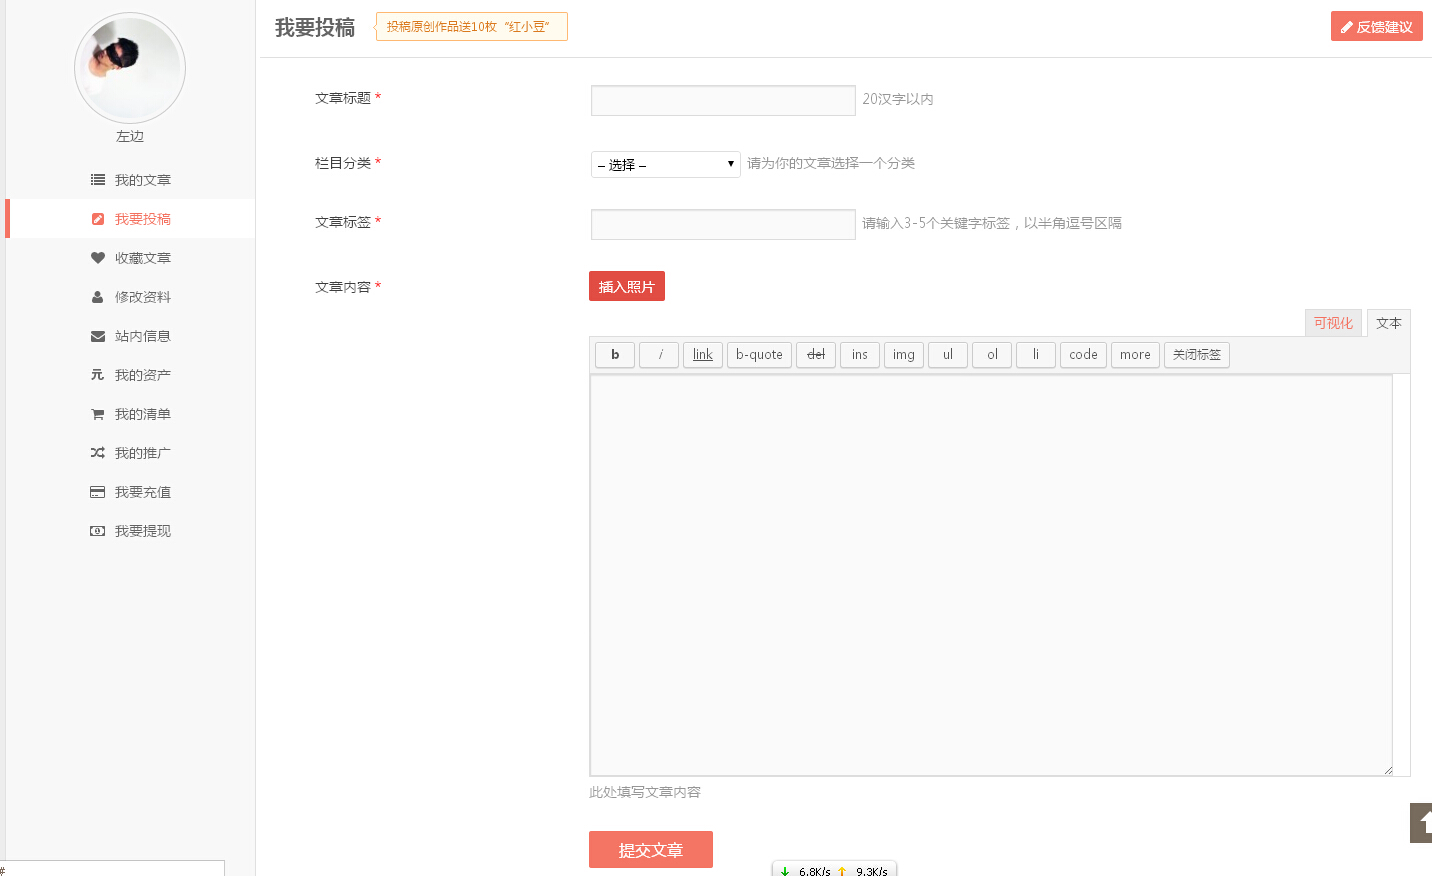The width and height of the screenshot is (1432, 876).
Task: Focus the 文章标签 input field
Action: click(x=723, y=224)
